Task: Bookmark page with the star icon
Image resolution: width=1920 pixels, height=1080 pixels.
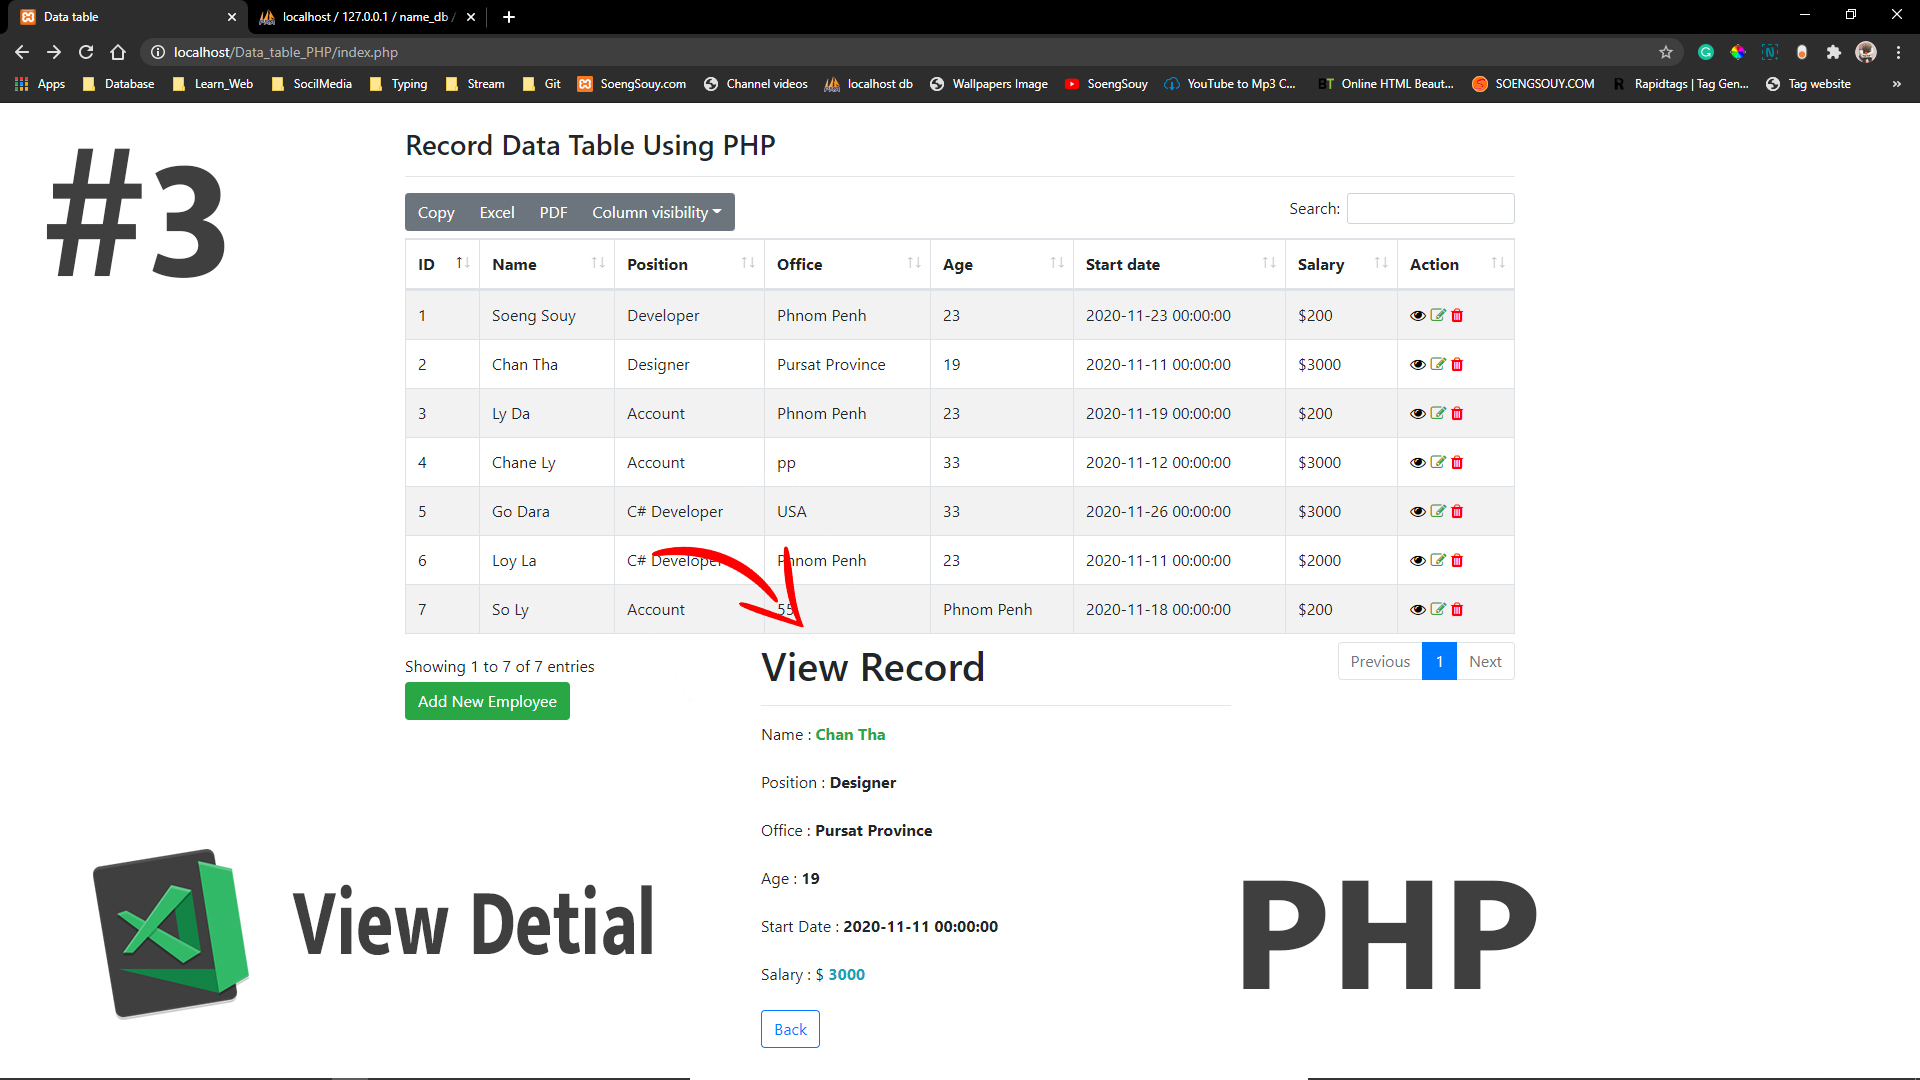Action: (1665, 52)
